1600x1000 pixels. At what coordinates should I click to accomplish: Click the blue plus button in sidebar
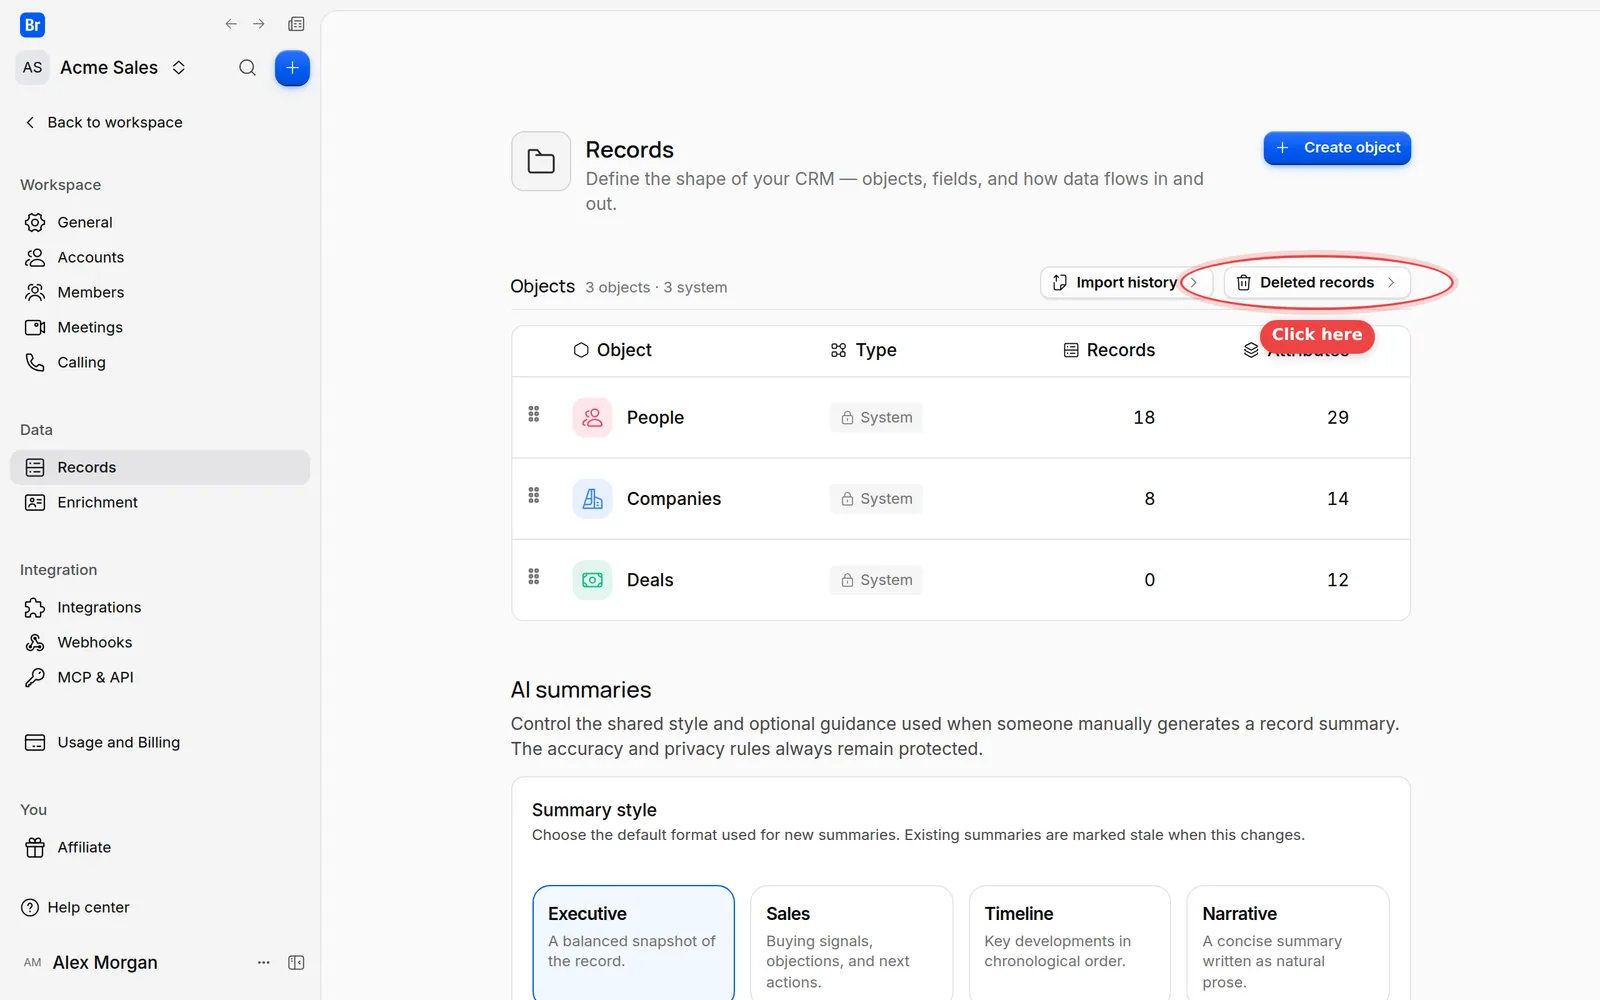tap(292, 68)
